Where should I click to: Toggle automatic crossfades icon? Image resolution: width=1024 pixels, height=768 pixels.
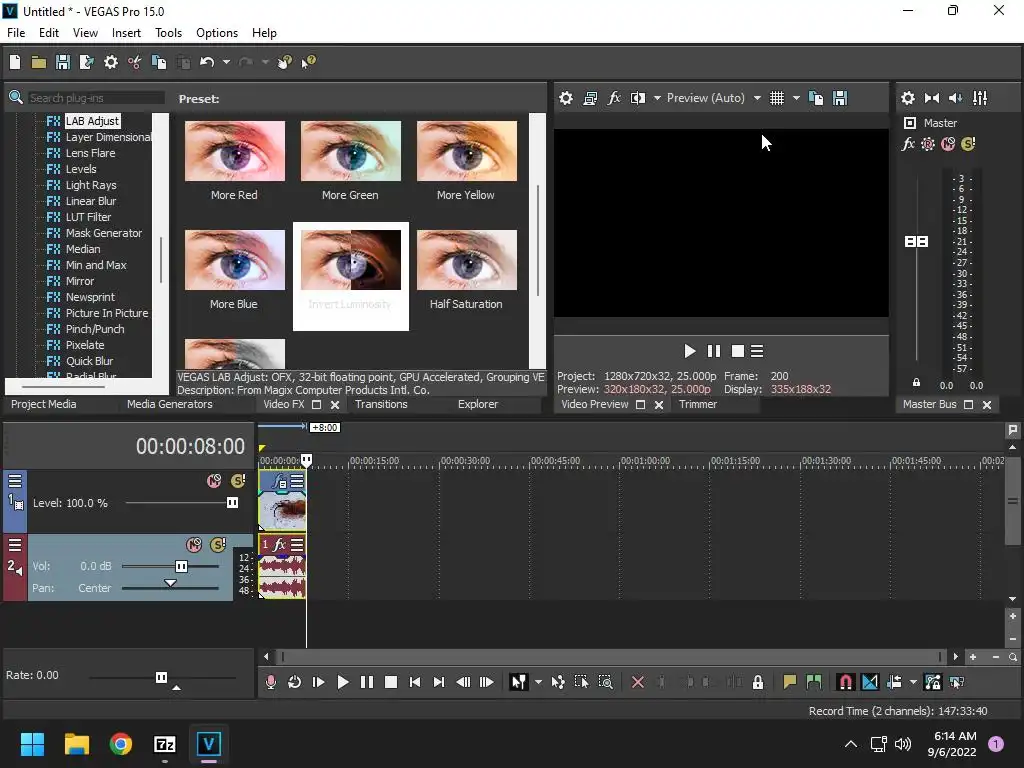pyautogui.click(x=870, y=682)
